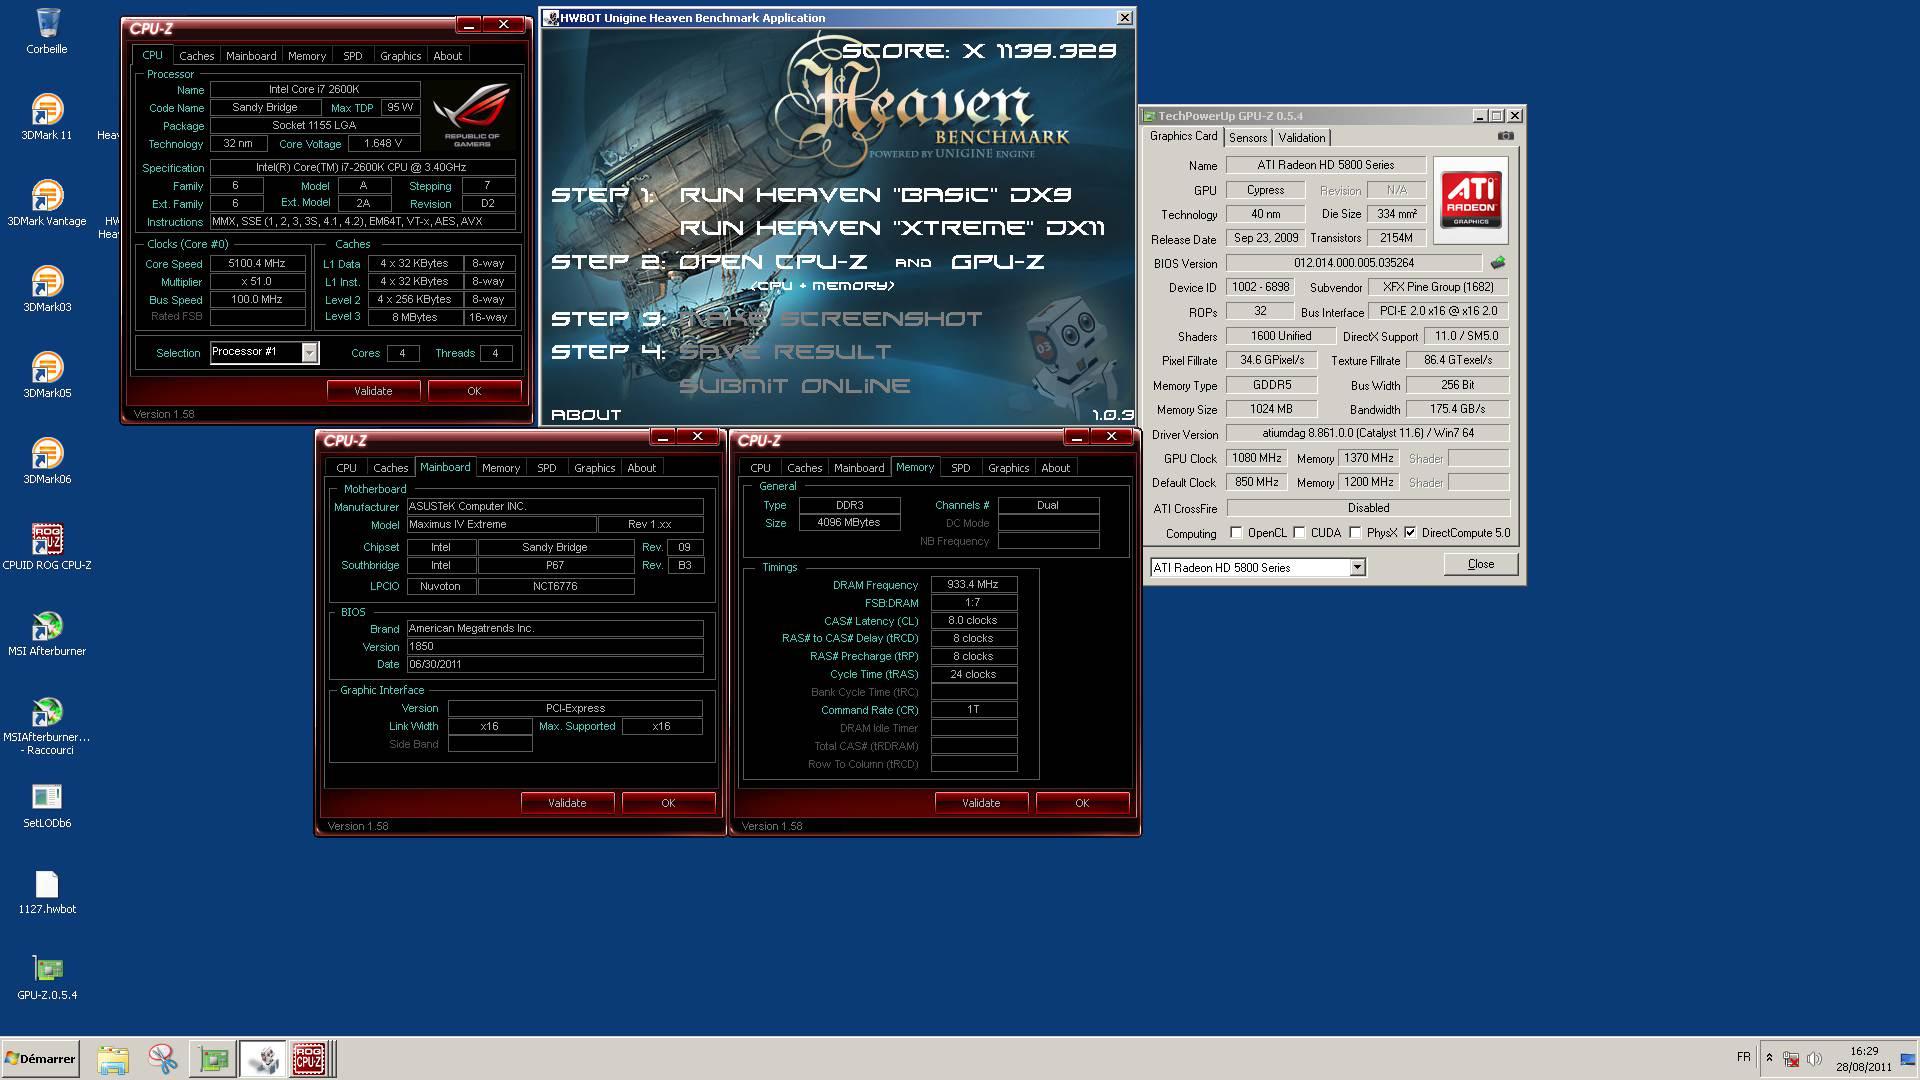The width and height of the screenshot is (1920, 1080).
Task: Click Run Heaven Xtreme DX11 step
Action: [892, 228]
